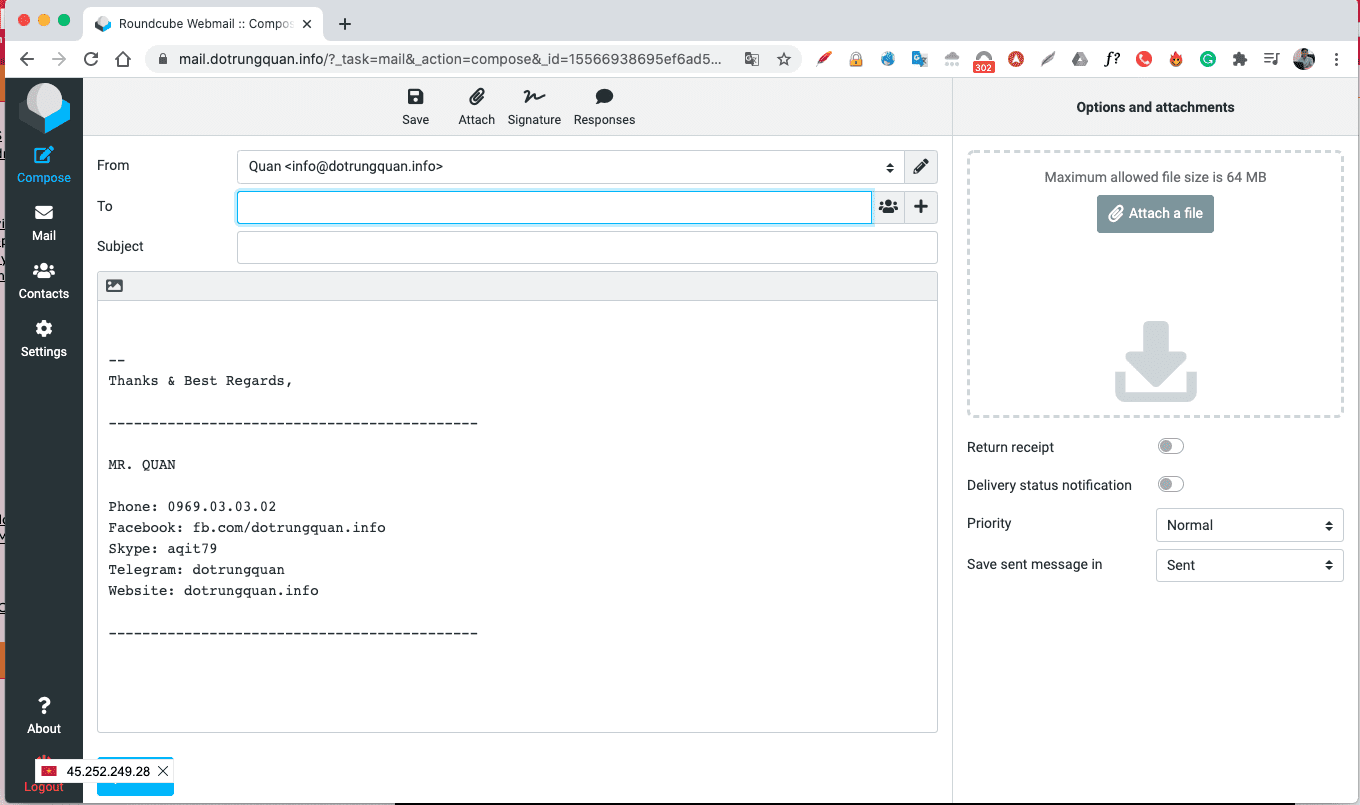Open Contacts in the sidebar

click(44, 281)
